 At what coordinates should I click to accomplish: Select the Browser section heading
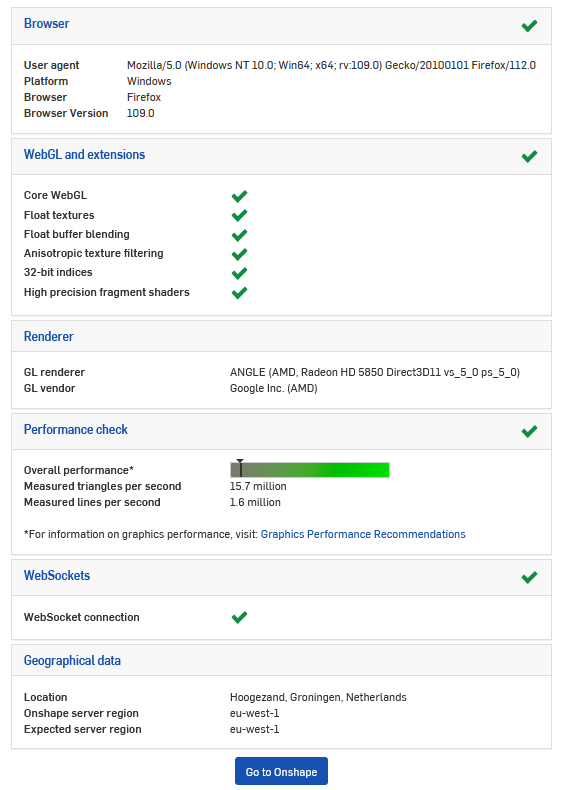click(46, 24)
